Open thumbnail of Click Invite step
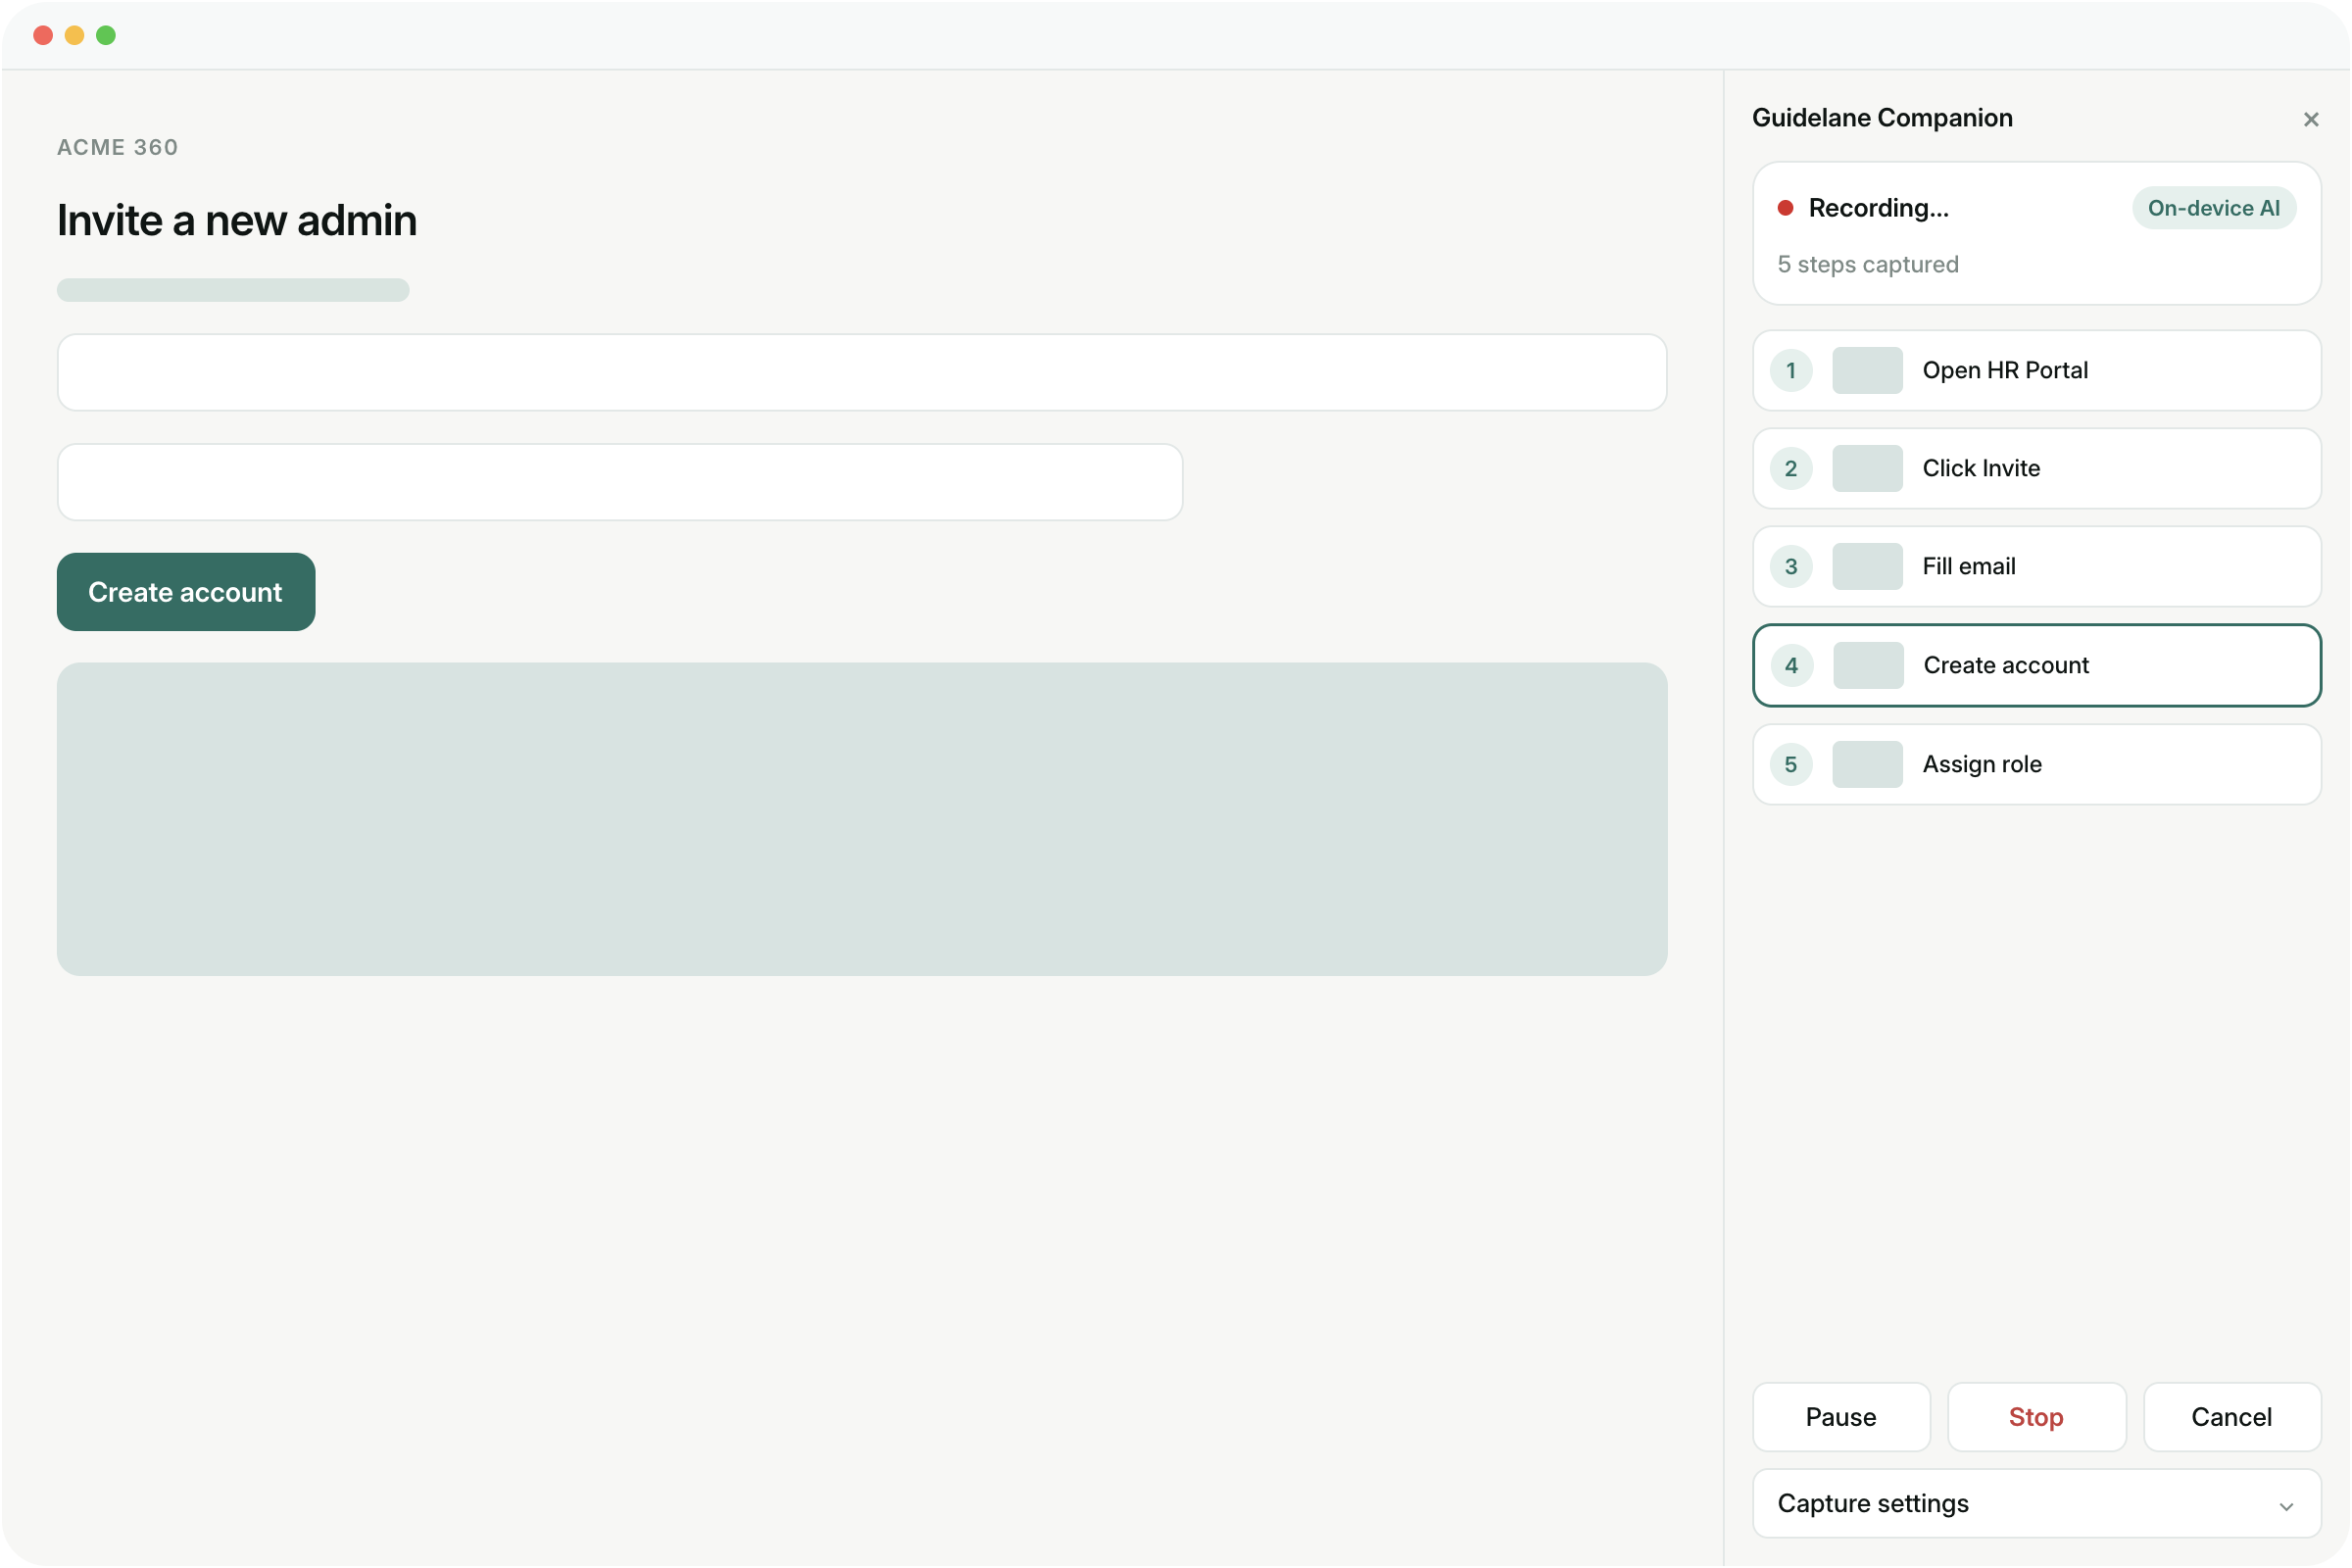Image resolution: width=2352 pixels, height=1568 pixels. point(1867,468)
